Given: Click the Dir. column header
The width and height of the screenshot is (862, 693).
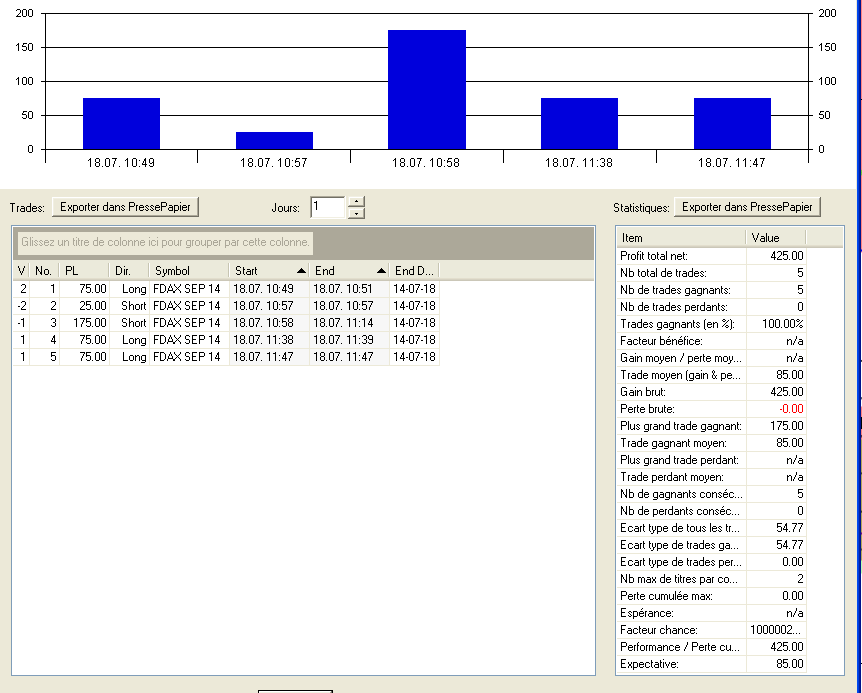Looking at the screenshot, I should [x=129, y=271].
